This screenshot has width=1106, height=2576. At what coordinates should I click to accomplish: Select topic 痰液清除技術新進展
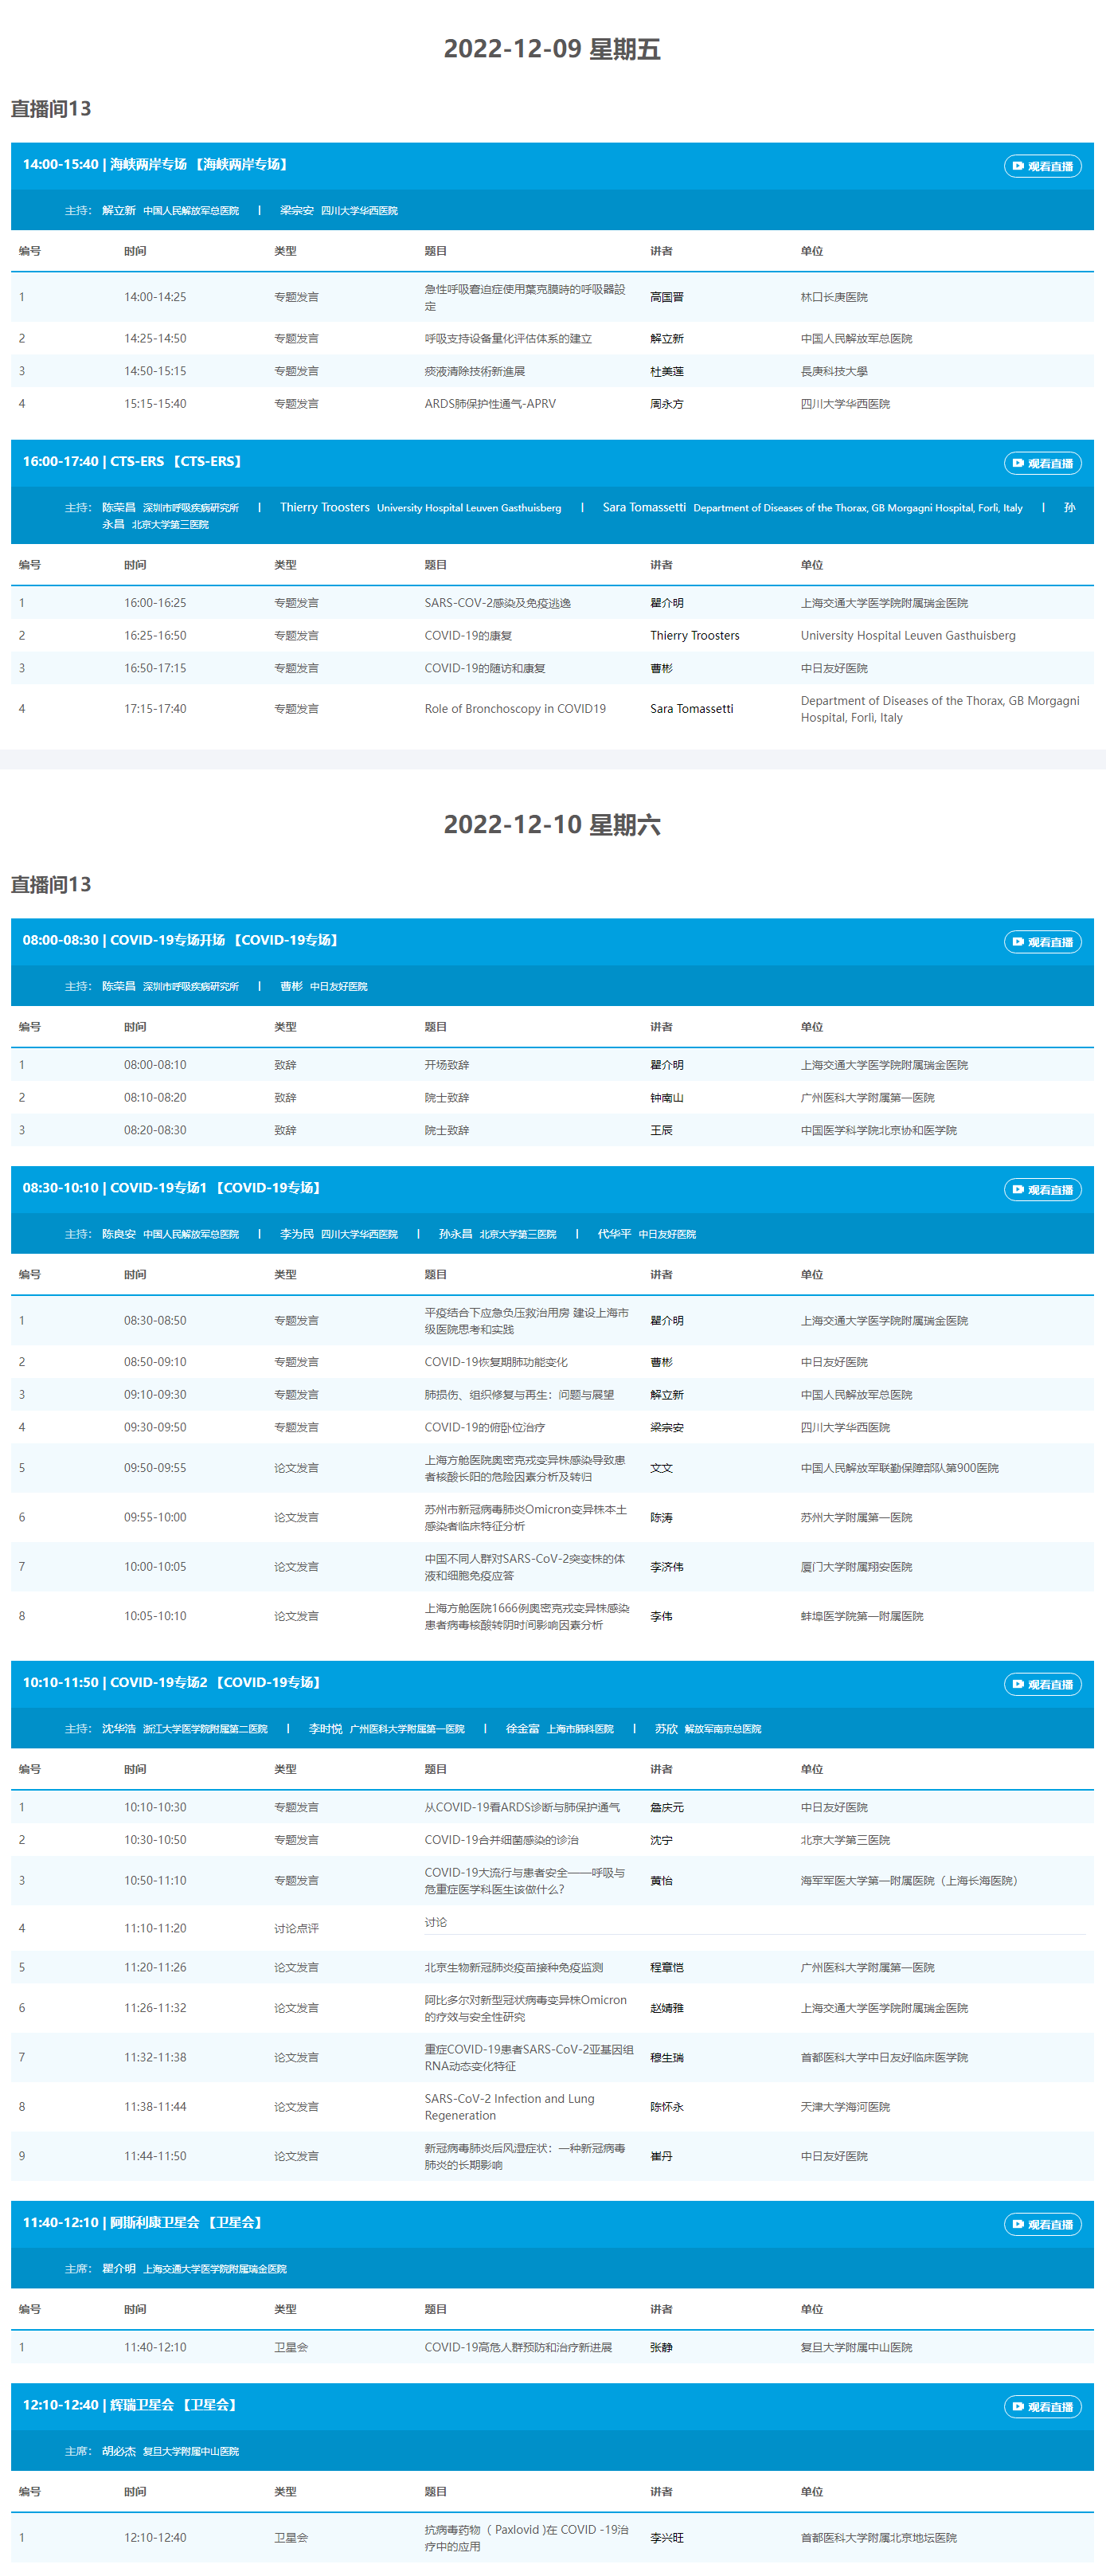pyautogui.click(x=474, y=372)
